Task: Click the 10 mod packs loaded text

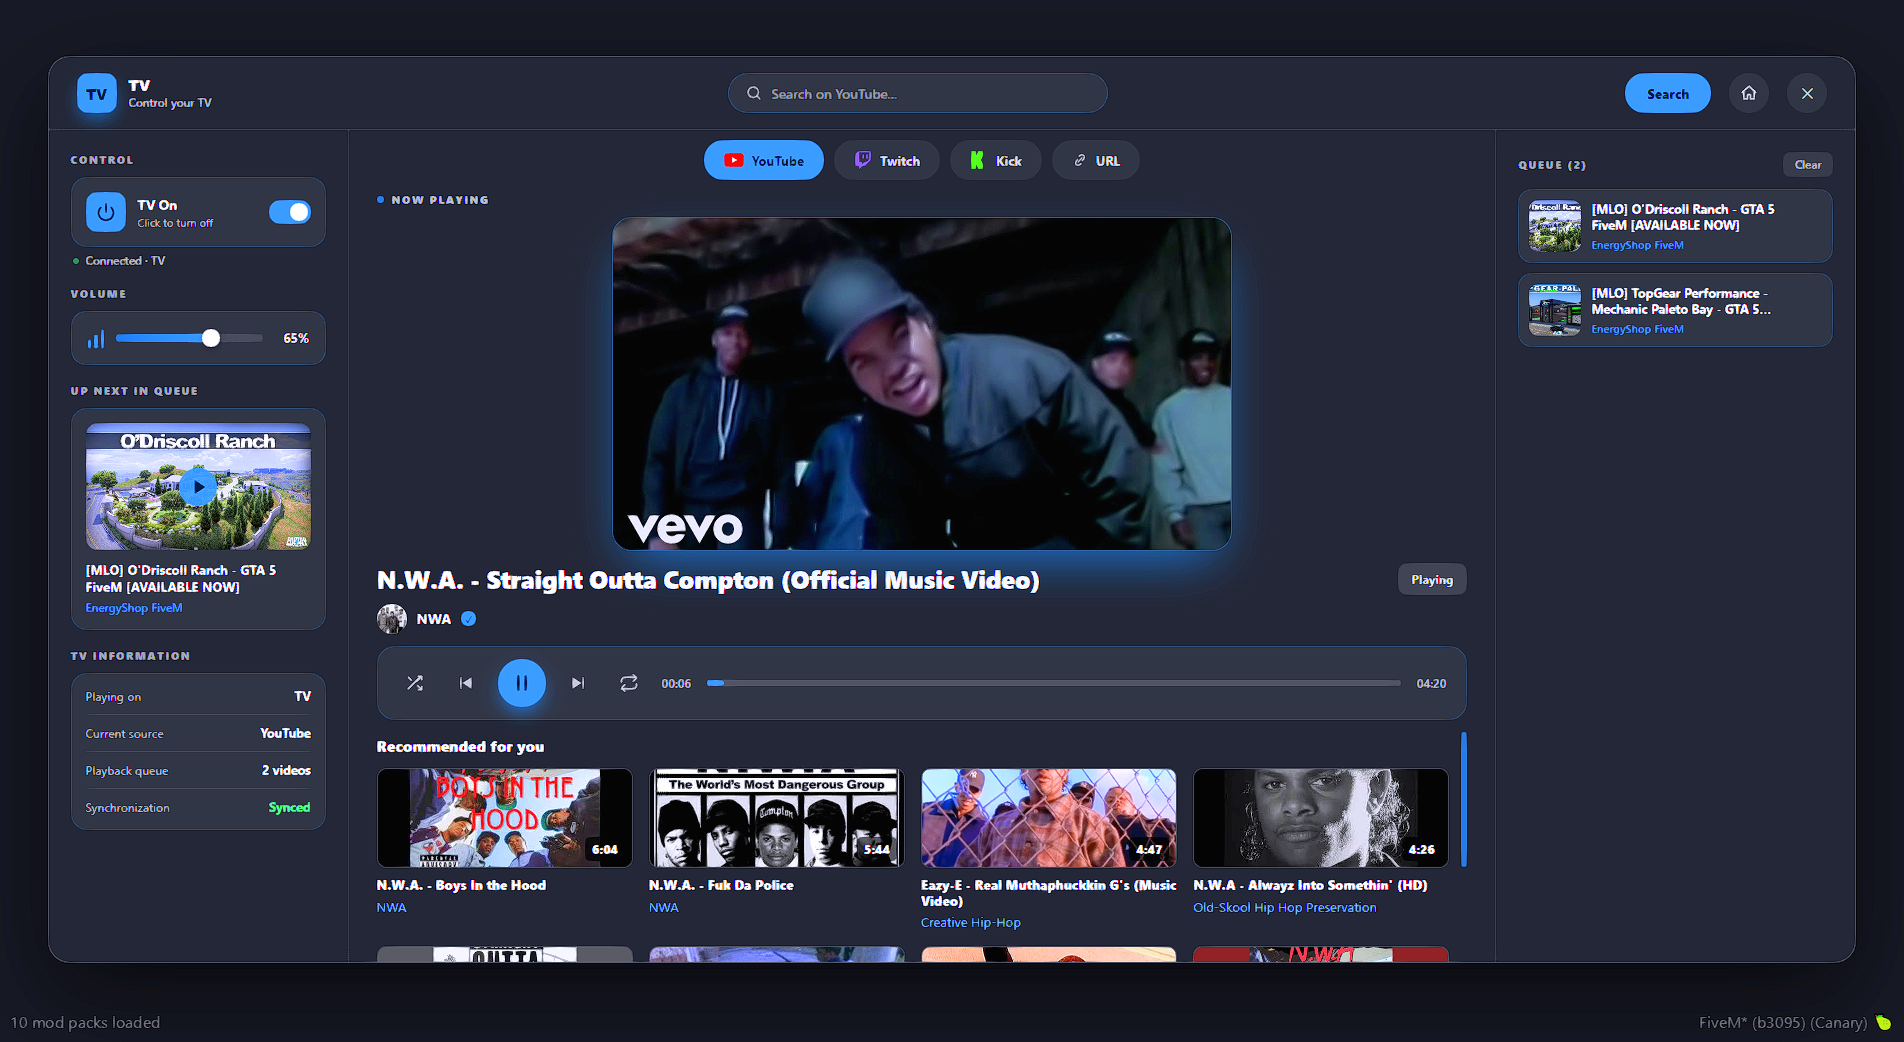Action: pos(85,1022)
